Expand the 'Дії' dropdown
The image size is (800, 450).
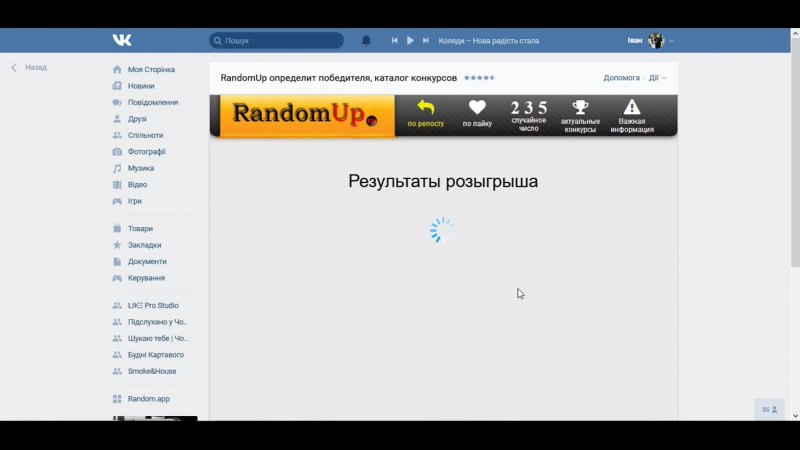[656, 78]
